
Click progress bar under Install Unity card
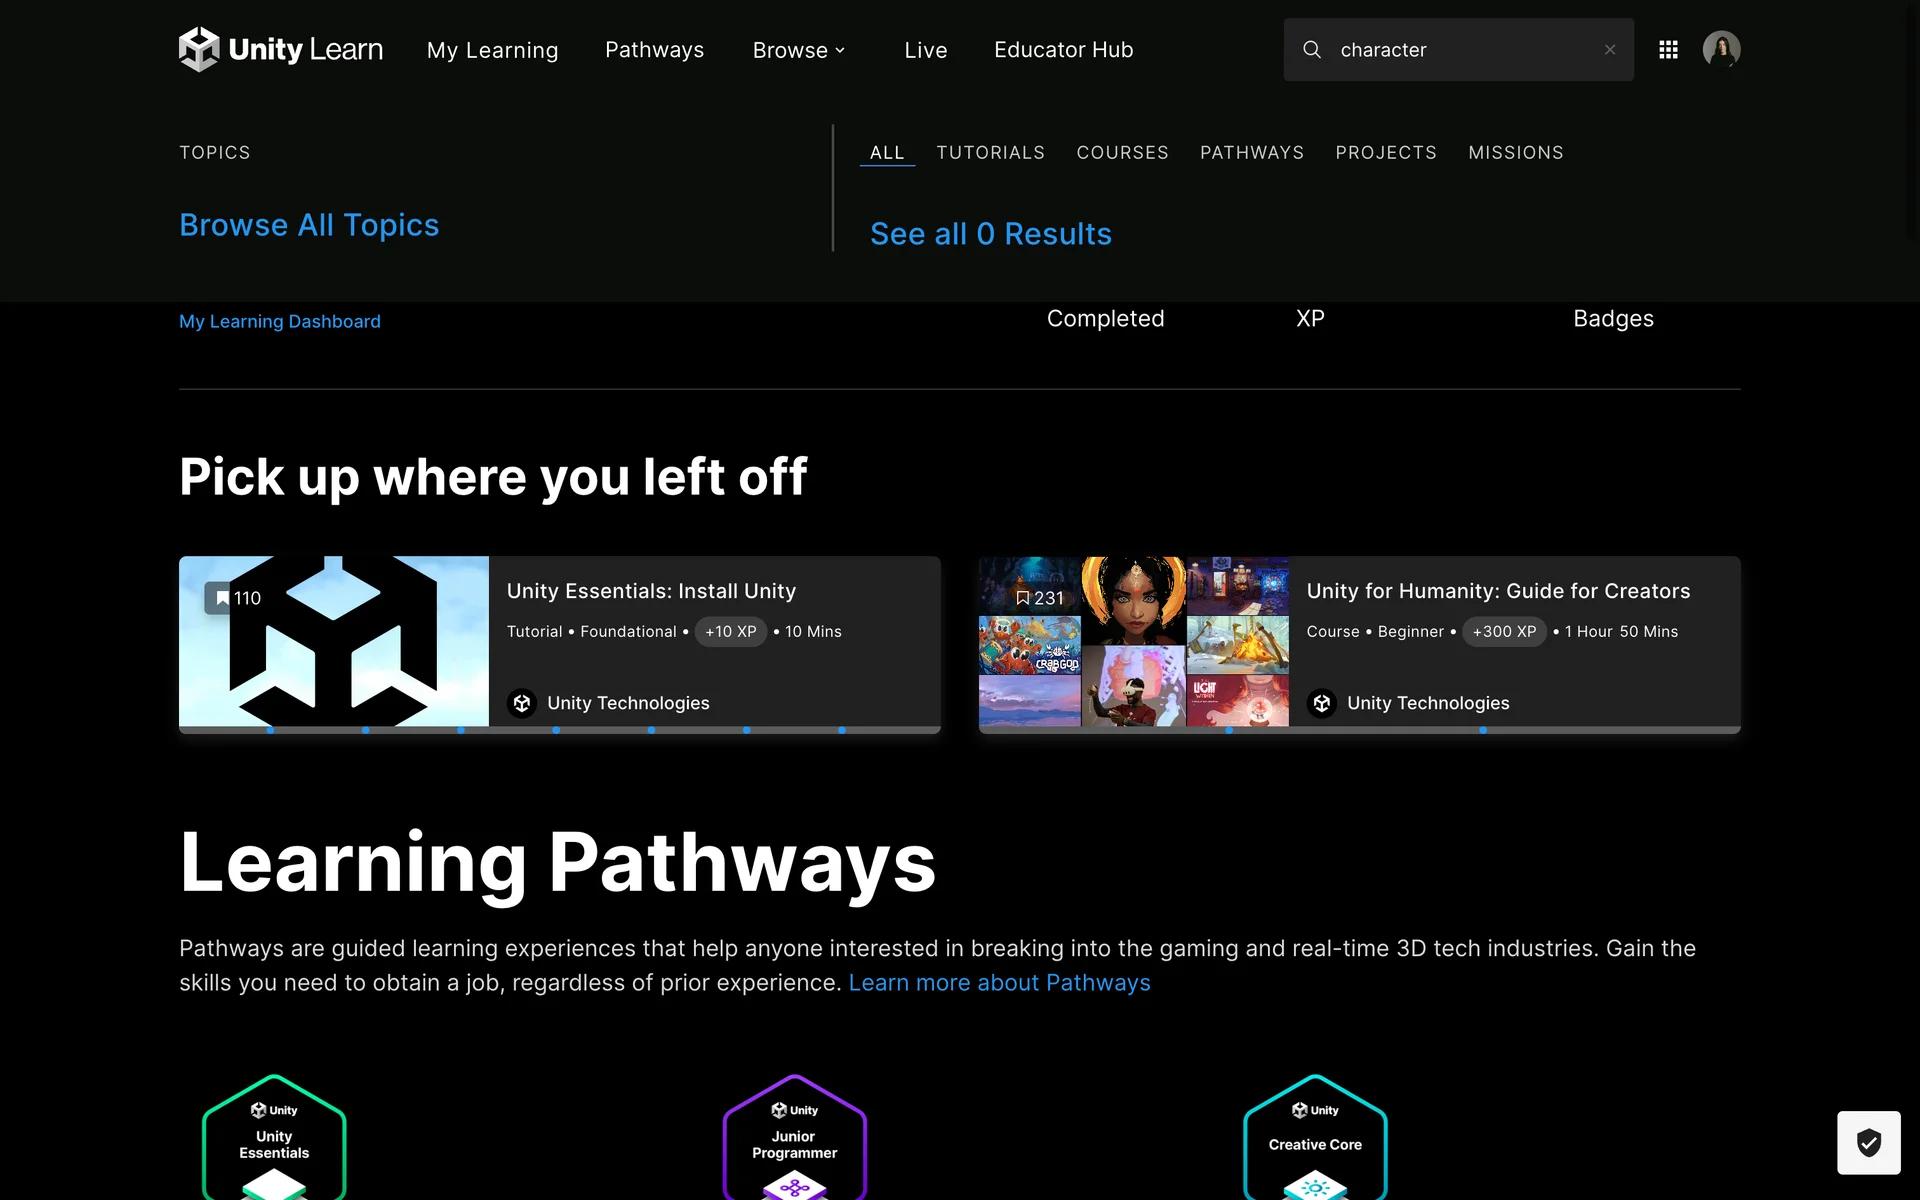[x=559, y=730]
